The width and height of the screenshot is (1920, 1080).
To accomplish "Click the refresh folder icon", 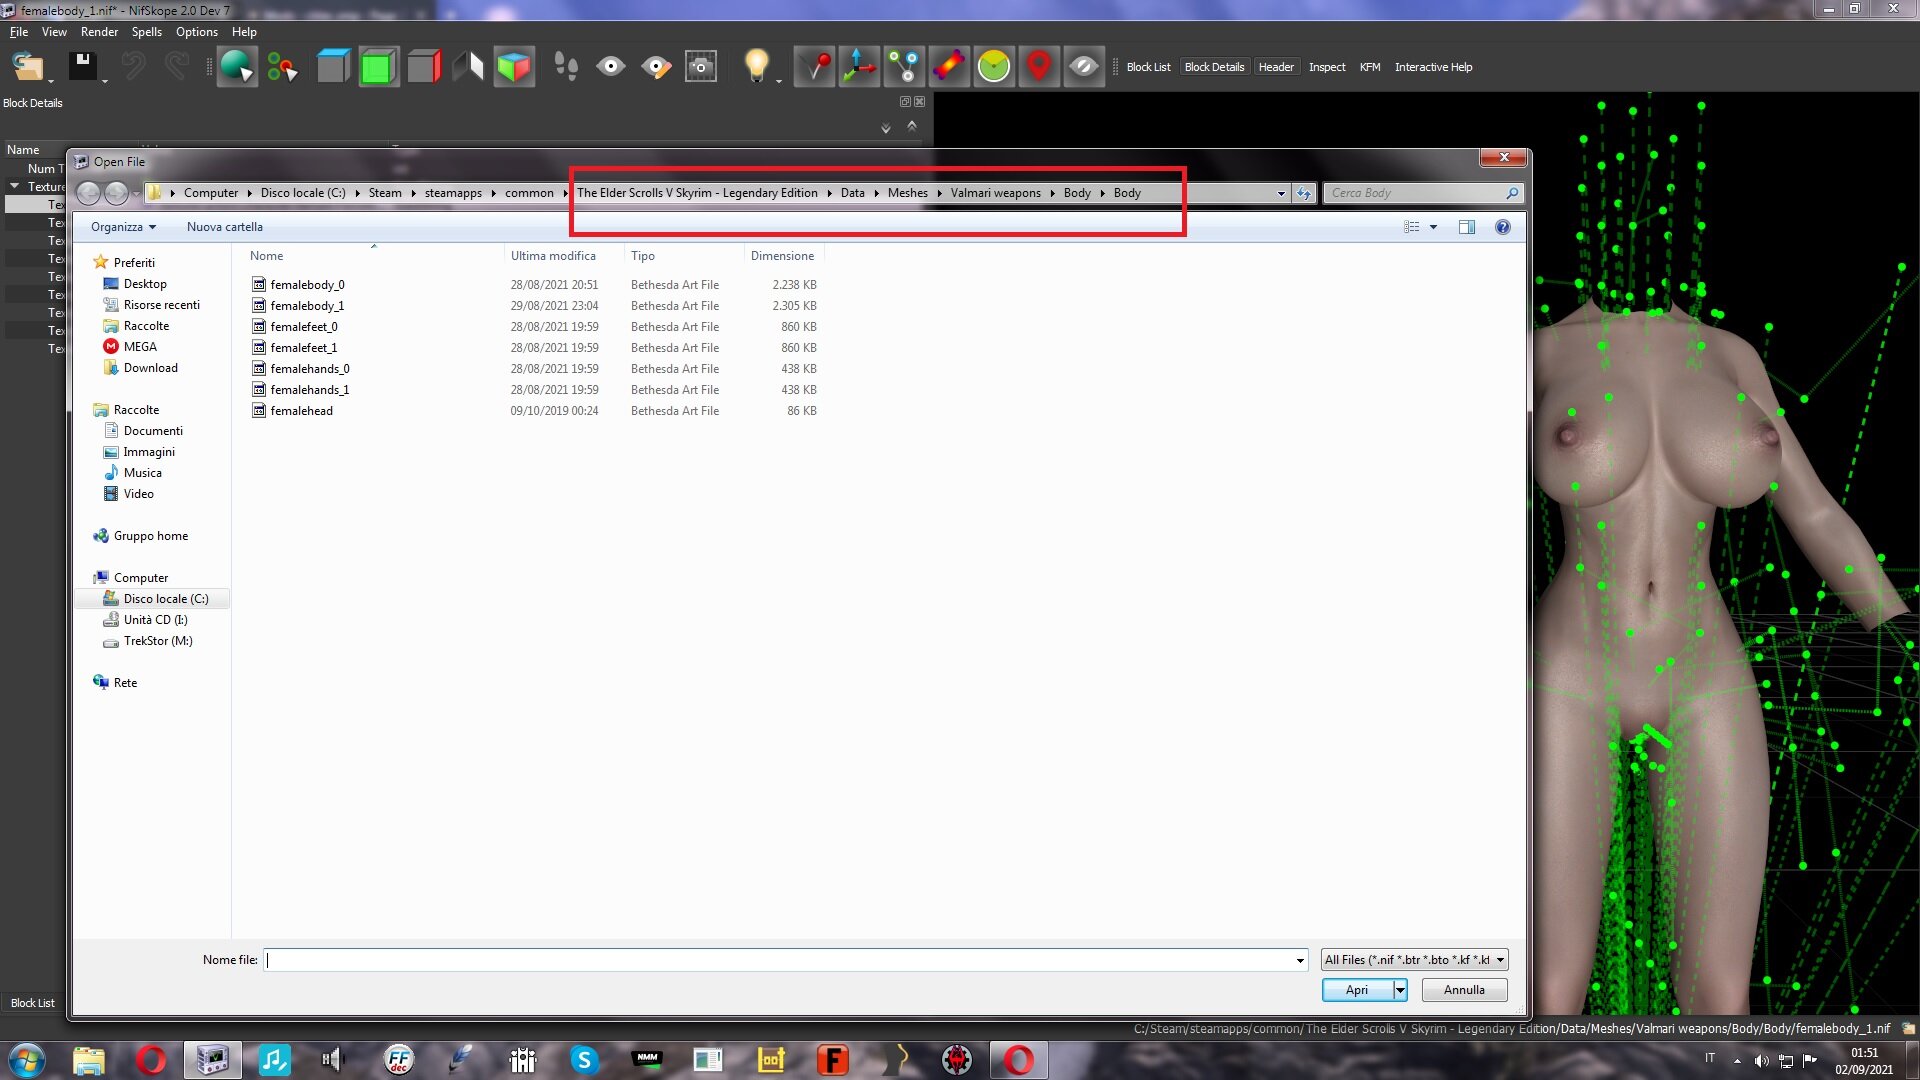I will pyautogui.click(x=1304, y=193).
